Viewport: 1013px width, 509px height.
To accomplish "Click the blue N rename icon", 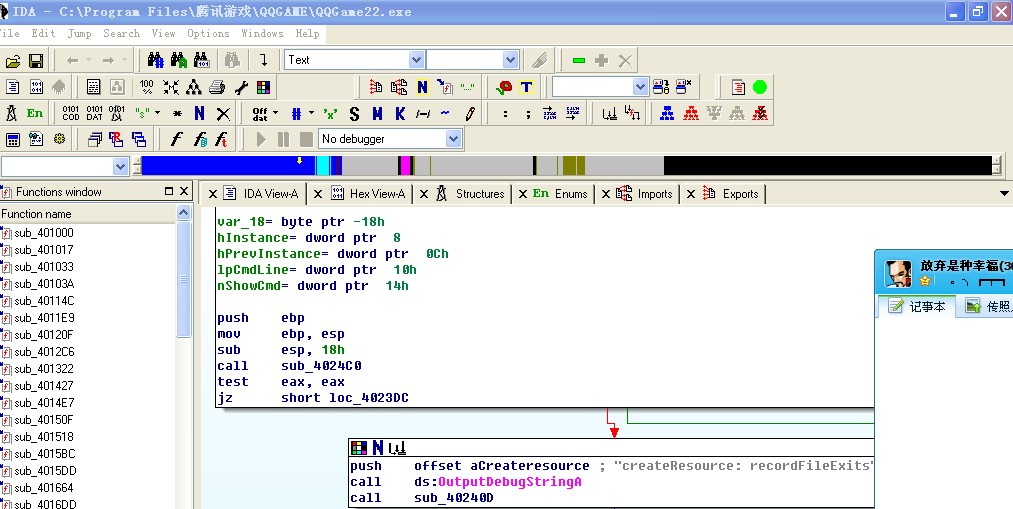I will tap(200, 114).
